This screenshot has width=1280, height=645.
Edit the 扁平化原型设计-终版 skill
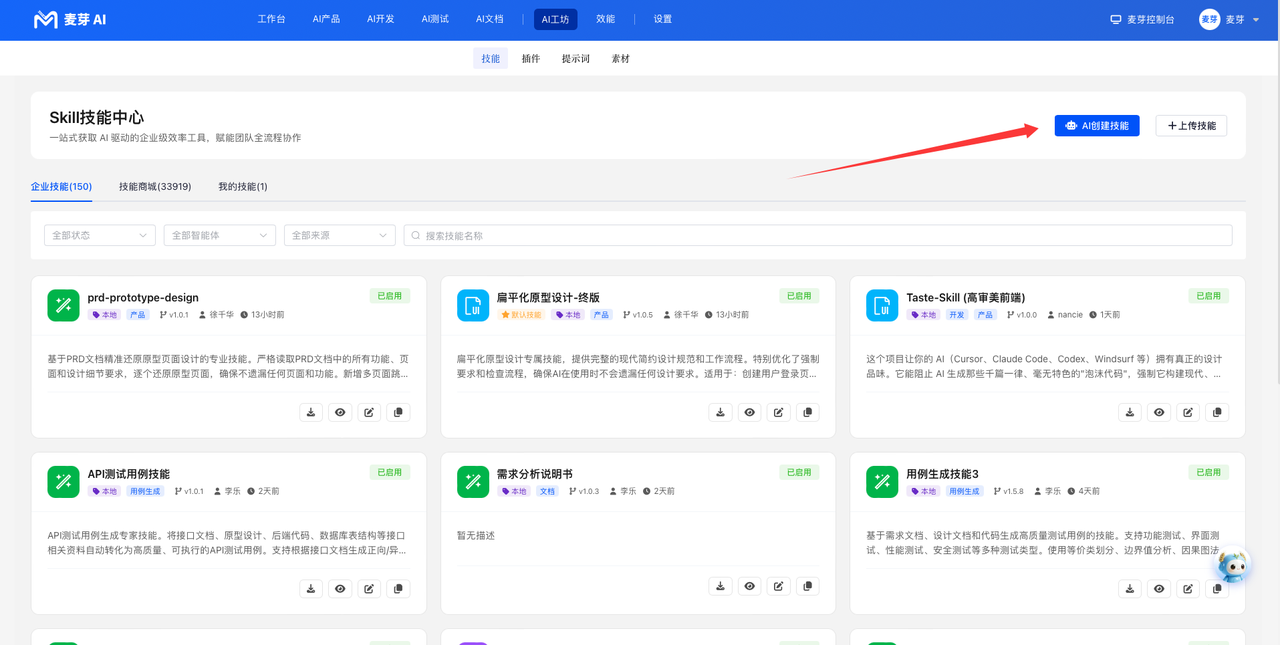click(778, 412)
